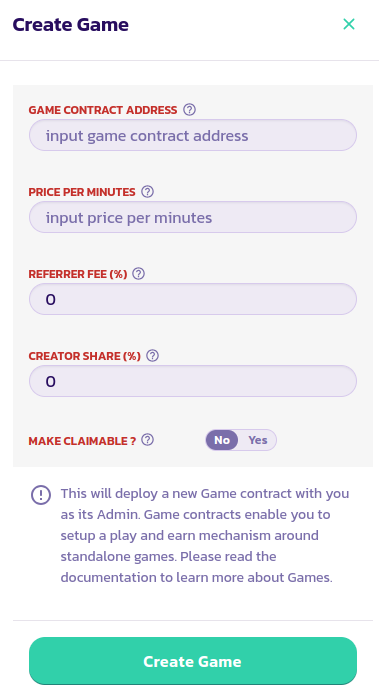379x689 pixels.
Task: Click Creator Share help question mark
Action: (x=152, y=355)
